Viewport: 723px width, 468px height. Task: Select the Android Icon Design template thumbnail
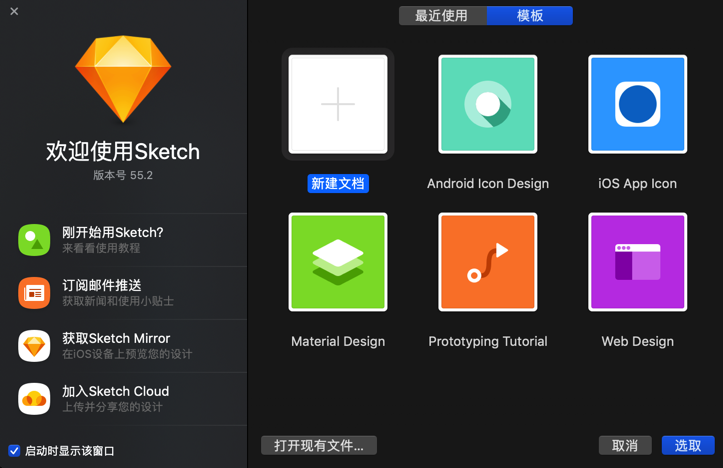(488, 104)
